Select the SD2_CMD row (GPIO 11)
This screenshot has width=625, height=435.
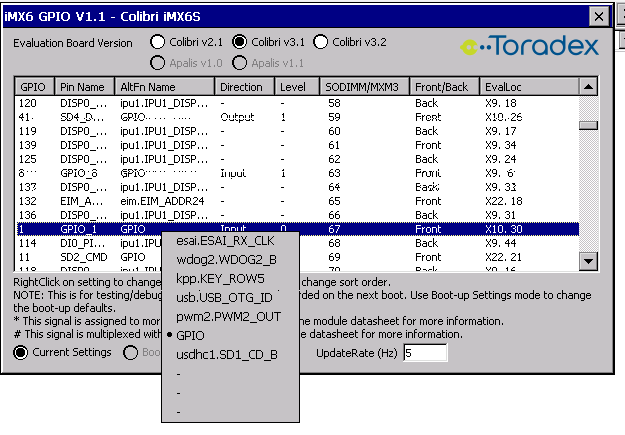click(297, 257)
